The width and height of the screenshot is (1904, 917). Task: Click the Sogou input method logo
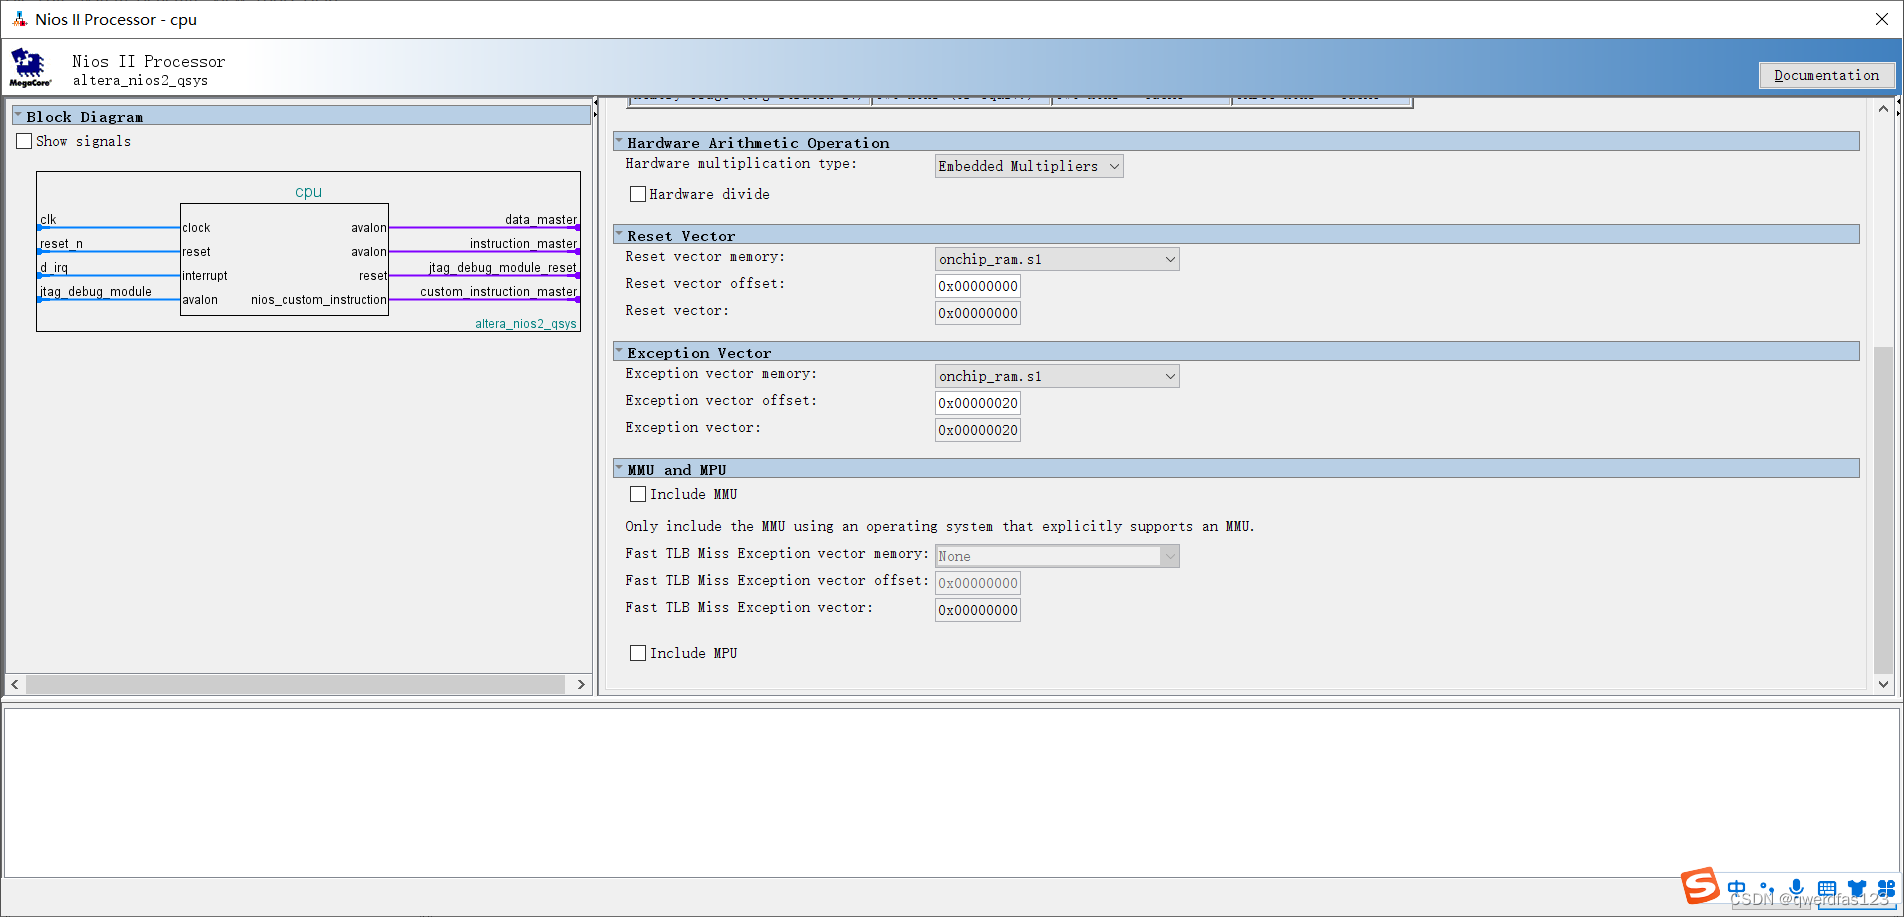point(1700,886)
